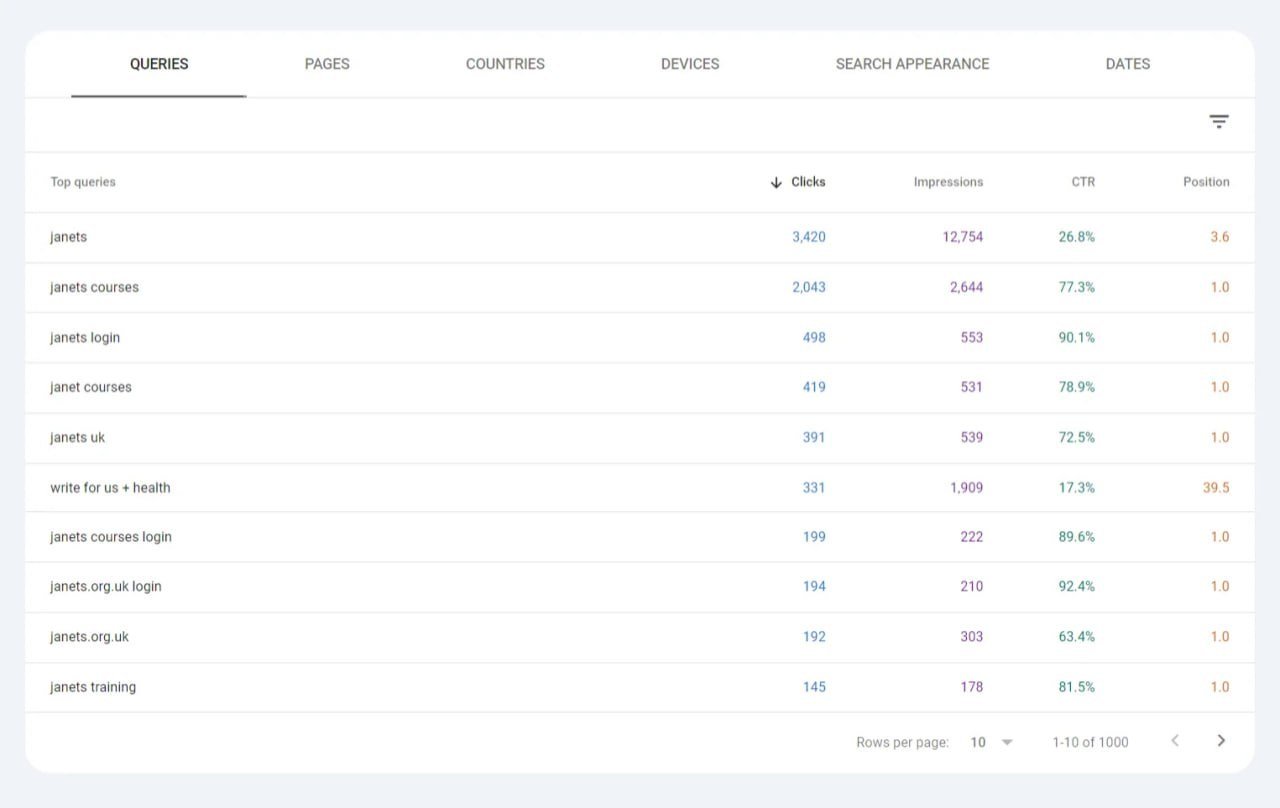
Task: Click the 2,644 impressions value
Action: coord(967,287)
